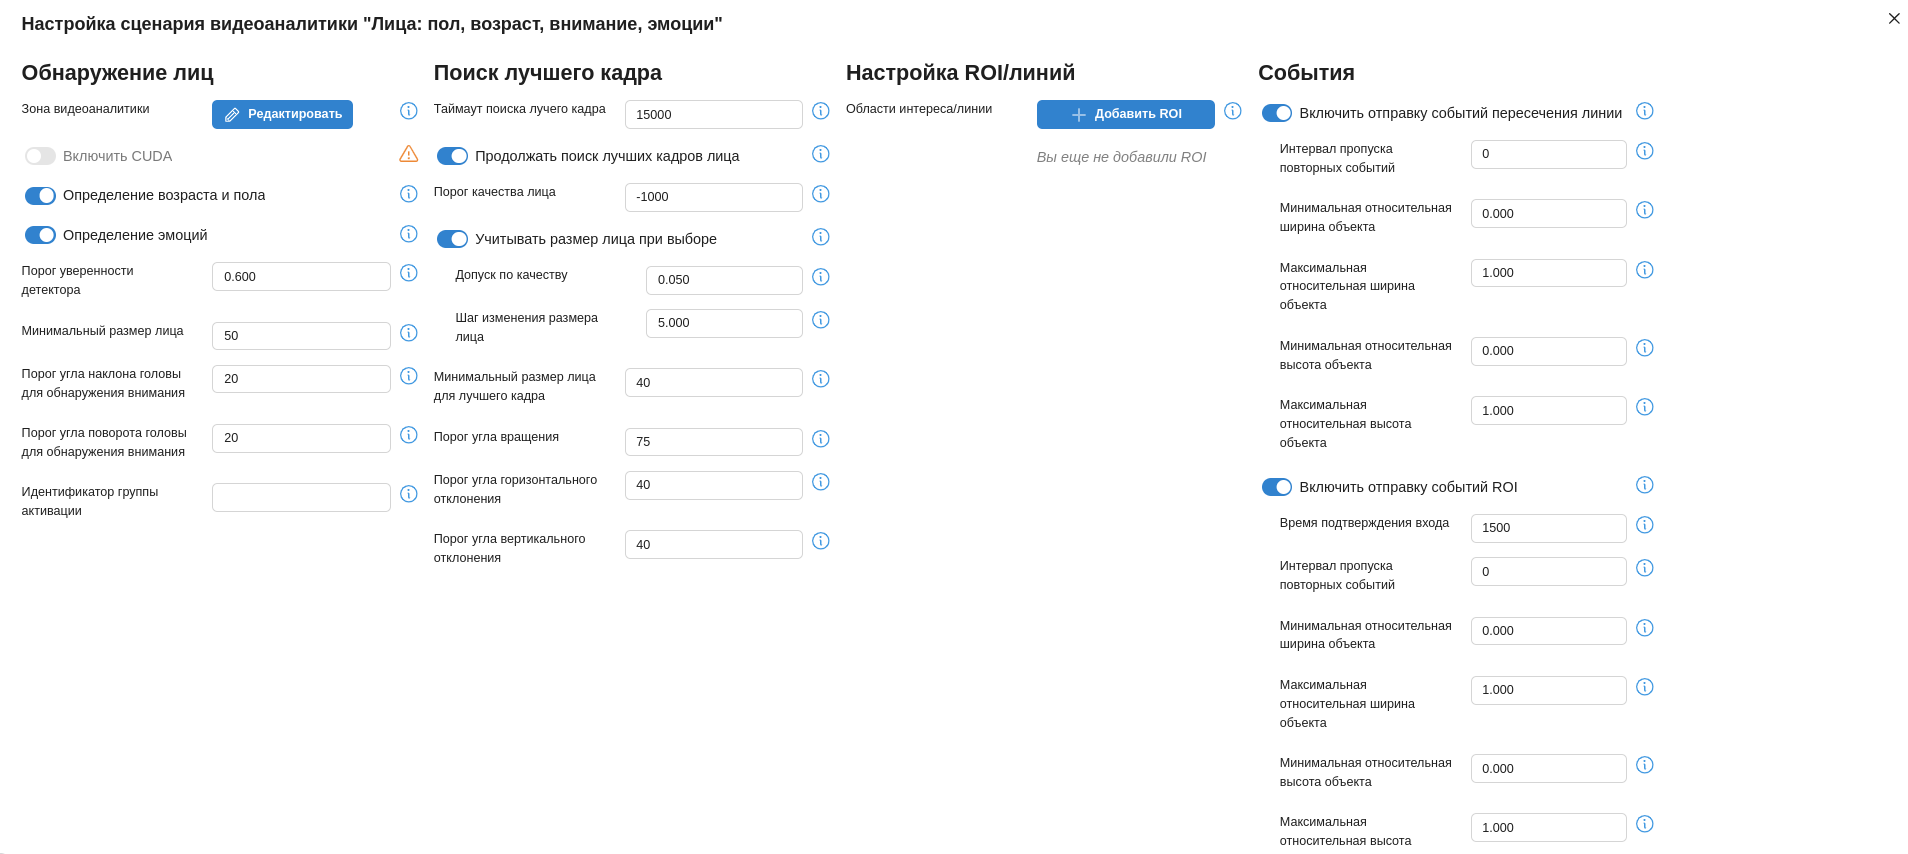
Task: Toggle Продолжать поиск лучших кадров лица
Action: 452,156
